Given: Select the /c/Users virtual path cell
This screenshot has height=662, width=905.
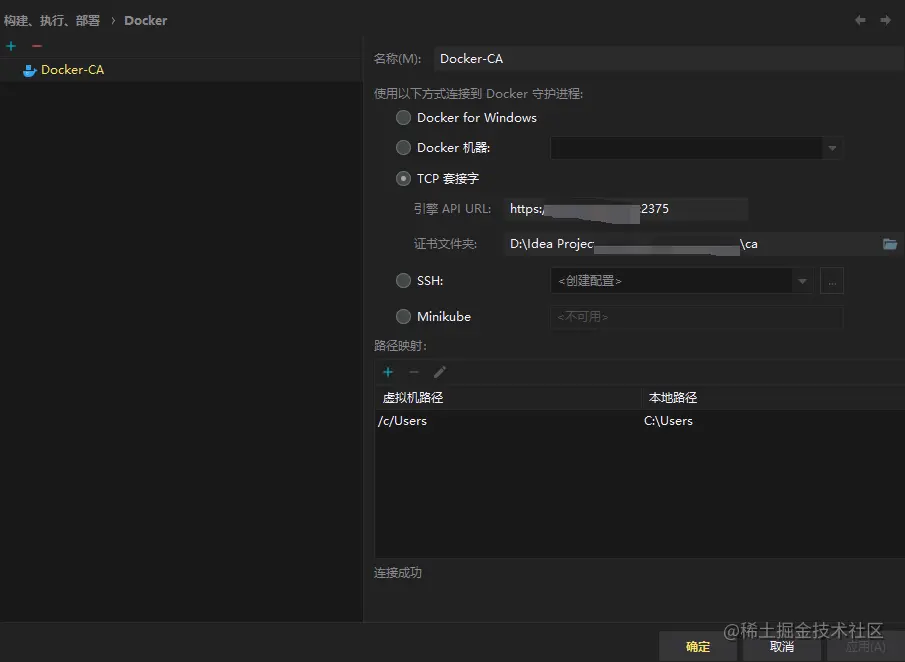Looking at the screenshot, I should point(508,421).
